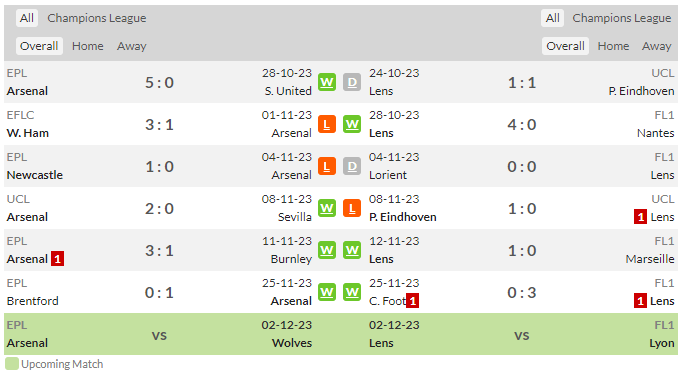Click the red card icon beside C. Foot
The height and width of the screenshot is (388, 682).
[x=412, y=301]
